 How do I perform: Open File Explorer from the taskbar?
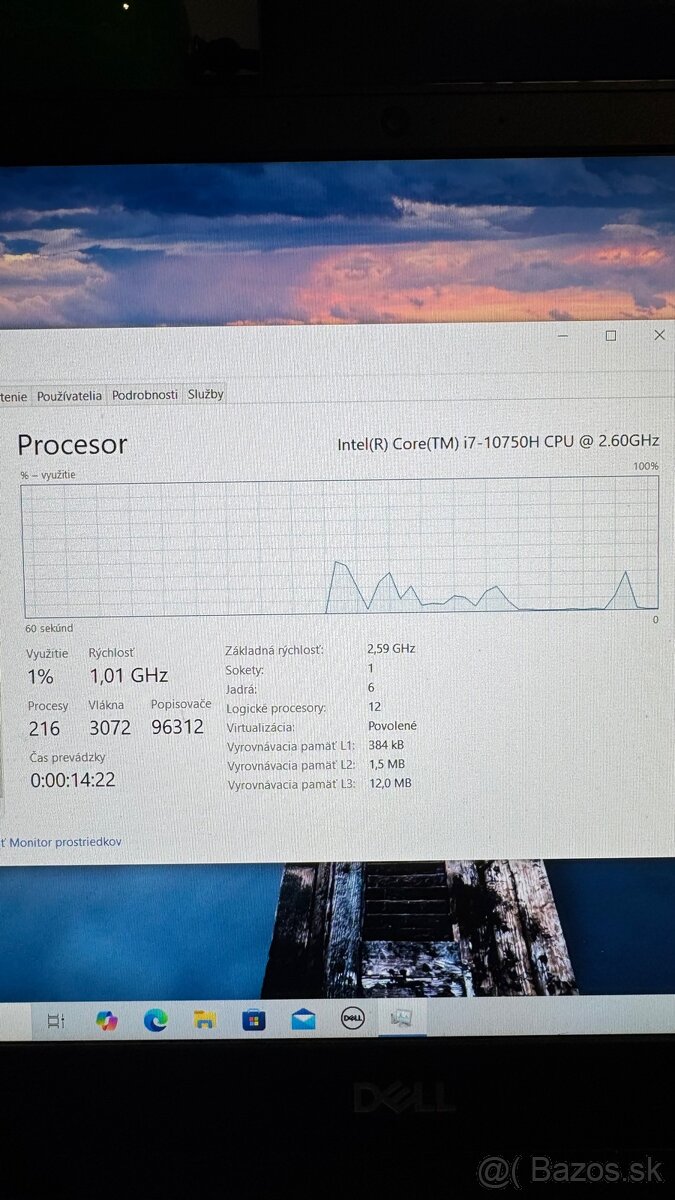[205, 1020]
